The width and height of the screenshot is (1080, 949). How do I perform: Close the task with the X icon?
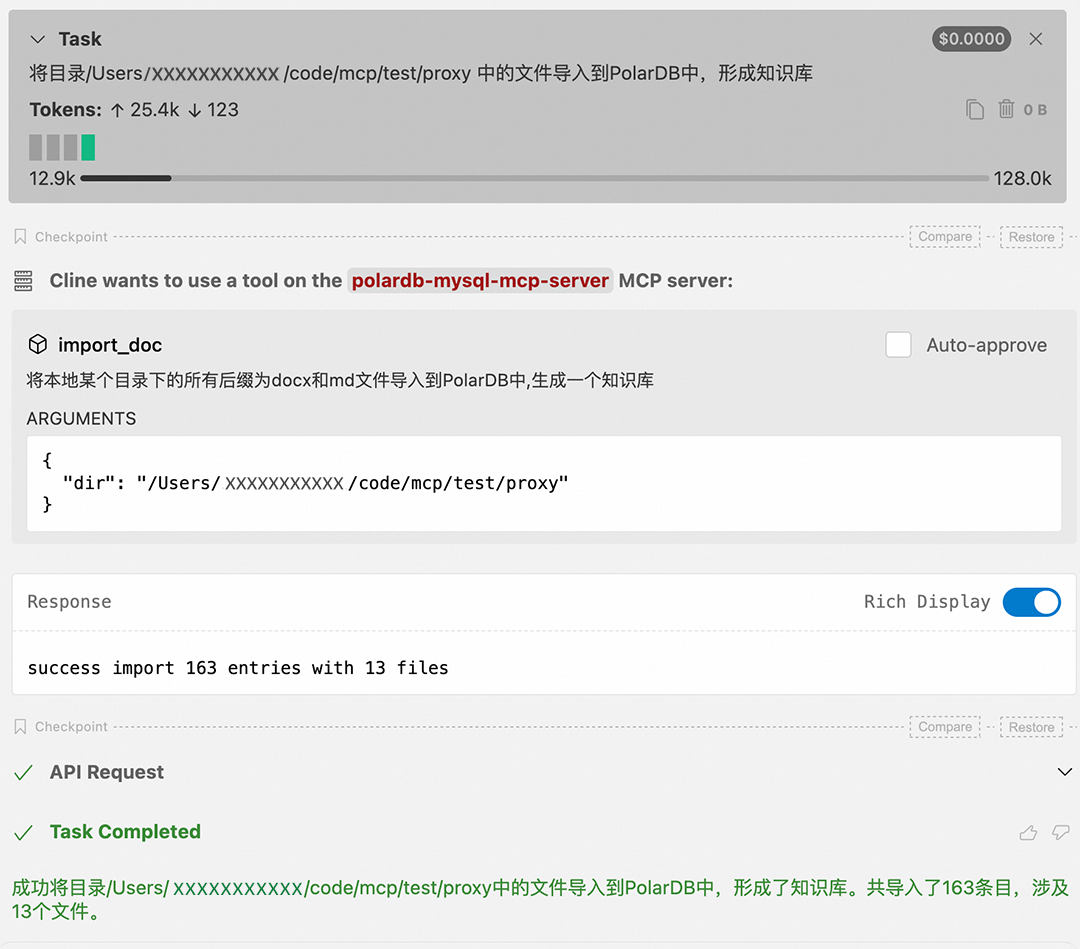[x=1035, y=39]
